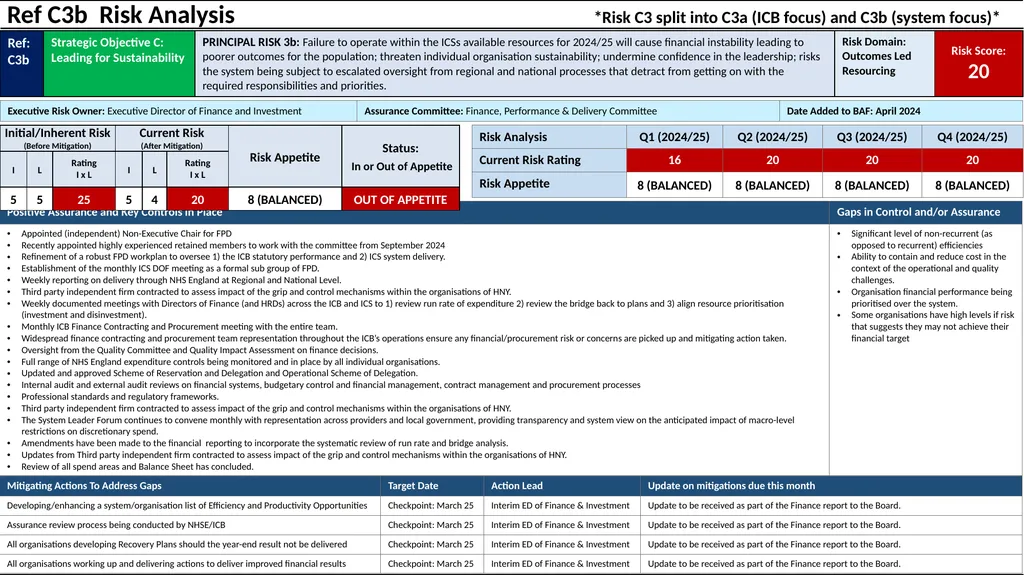Select the 'Significant level of non-recurrent' efficiencies gap bullet
This screenshot has width=1024, height=575.
[922, 239]
